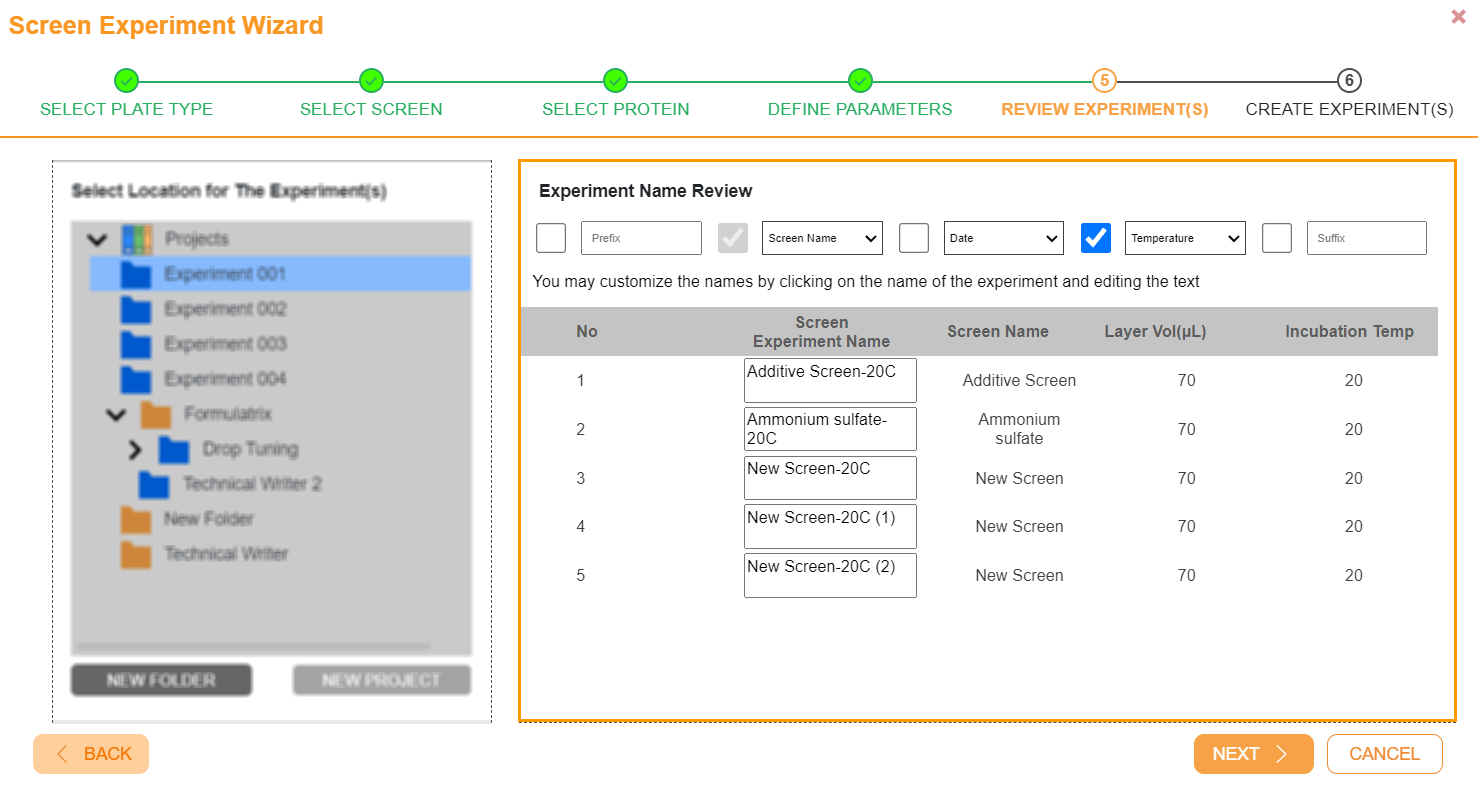Click the step 6 circle icon
This screenshot has height=790, width=1478.
point(1349,81)
